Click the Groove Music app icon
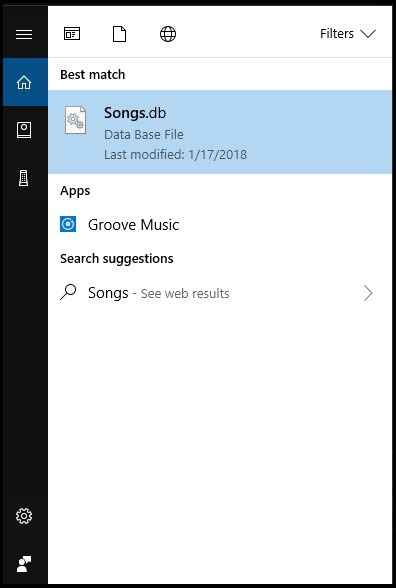This screenshot has height=588, width=396. coord(68,224)
